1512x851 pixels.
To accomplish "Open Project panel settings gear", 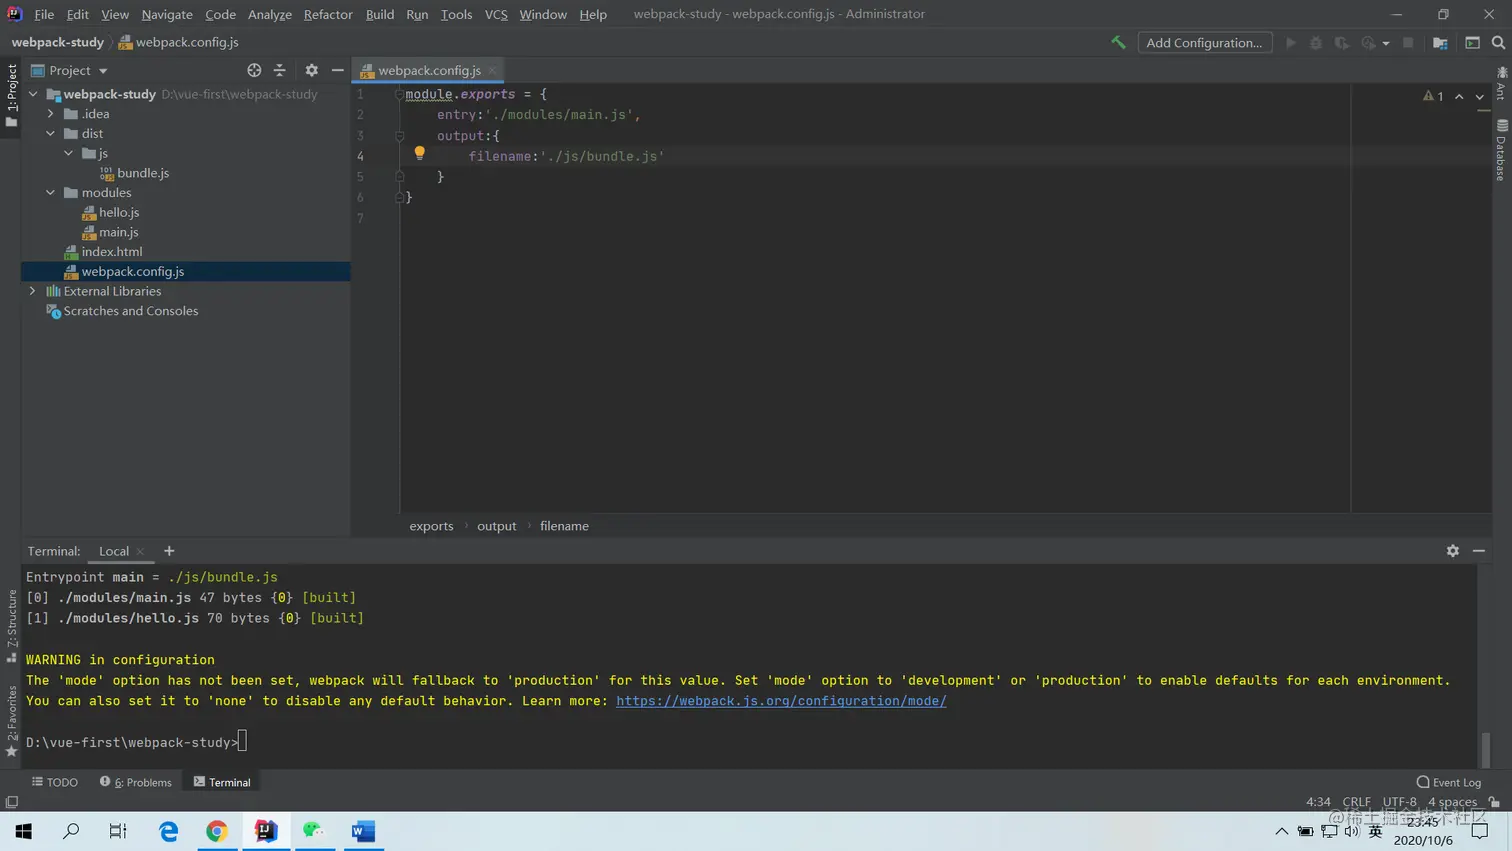I will 311,70.
